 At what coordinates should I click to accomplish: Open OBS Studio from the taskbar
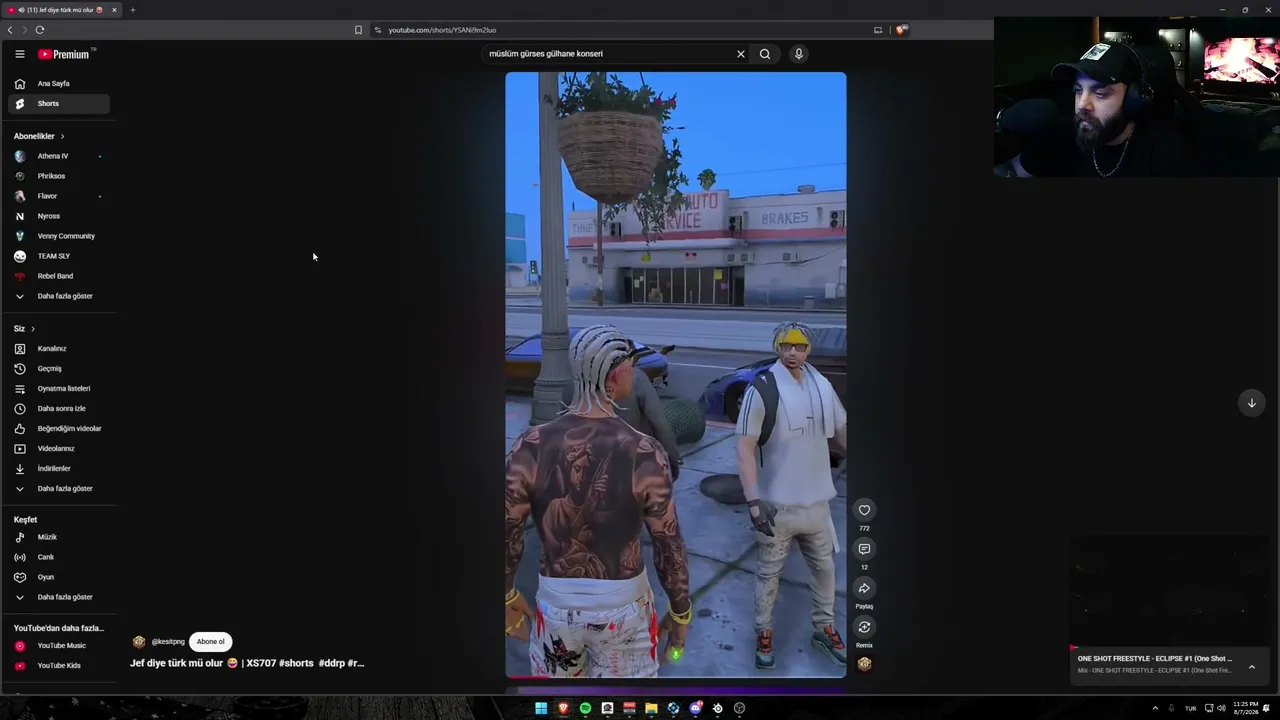pos(739,708)
